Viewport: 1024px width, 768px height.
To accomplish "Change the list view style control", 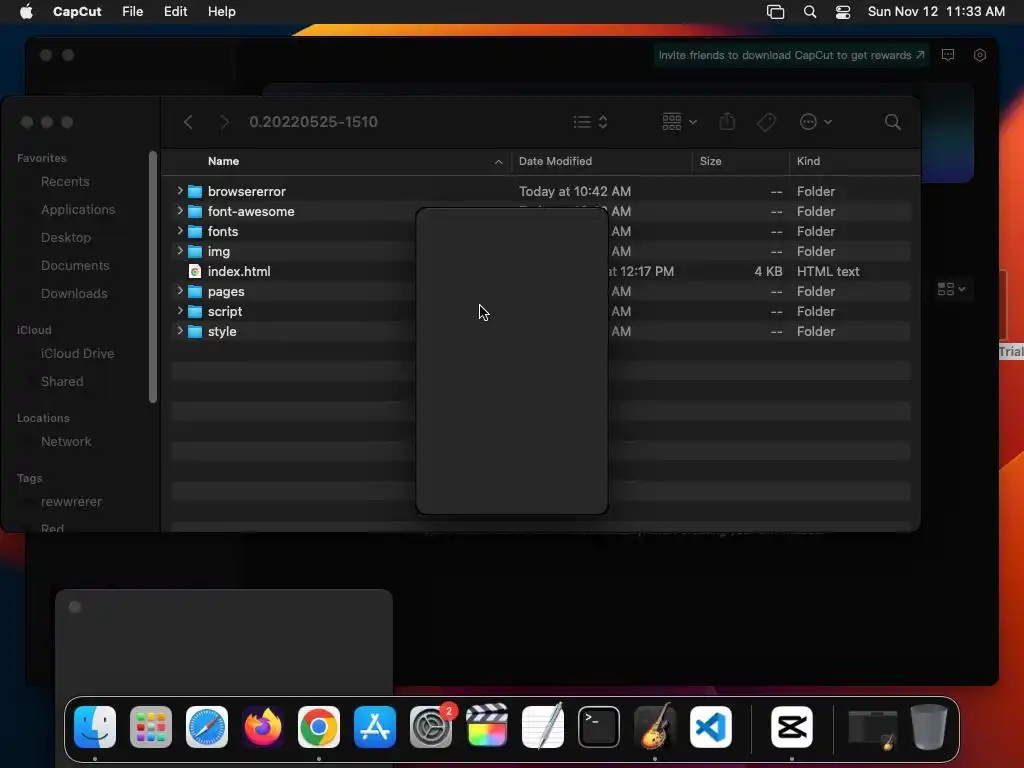I will 590,122.
